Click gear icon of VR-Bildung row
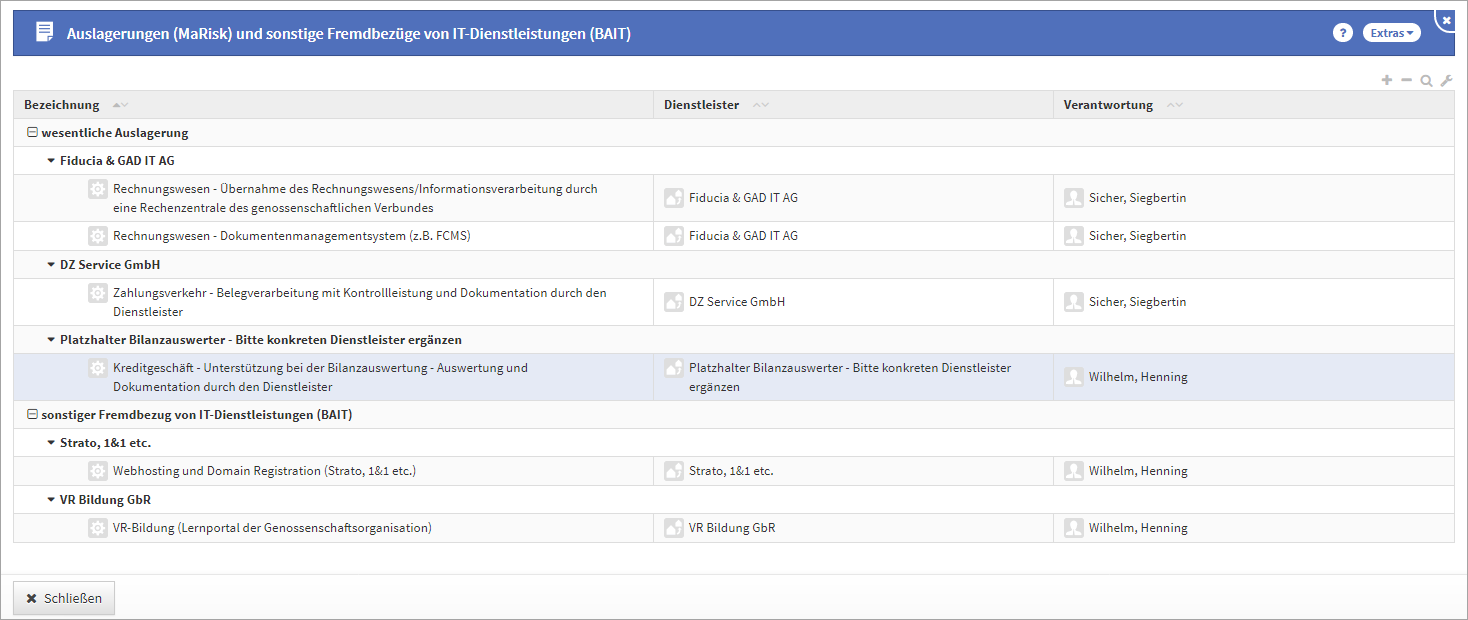Image resolution: width=1468 pixels, height=620 pixels. (x=97, y=528)
